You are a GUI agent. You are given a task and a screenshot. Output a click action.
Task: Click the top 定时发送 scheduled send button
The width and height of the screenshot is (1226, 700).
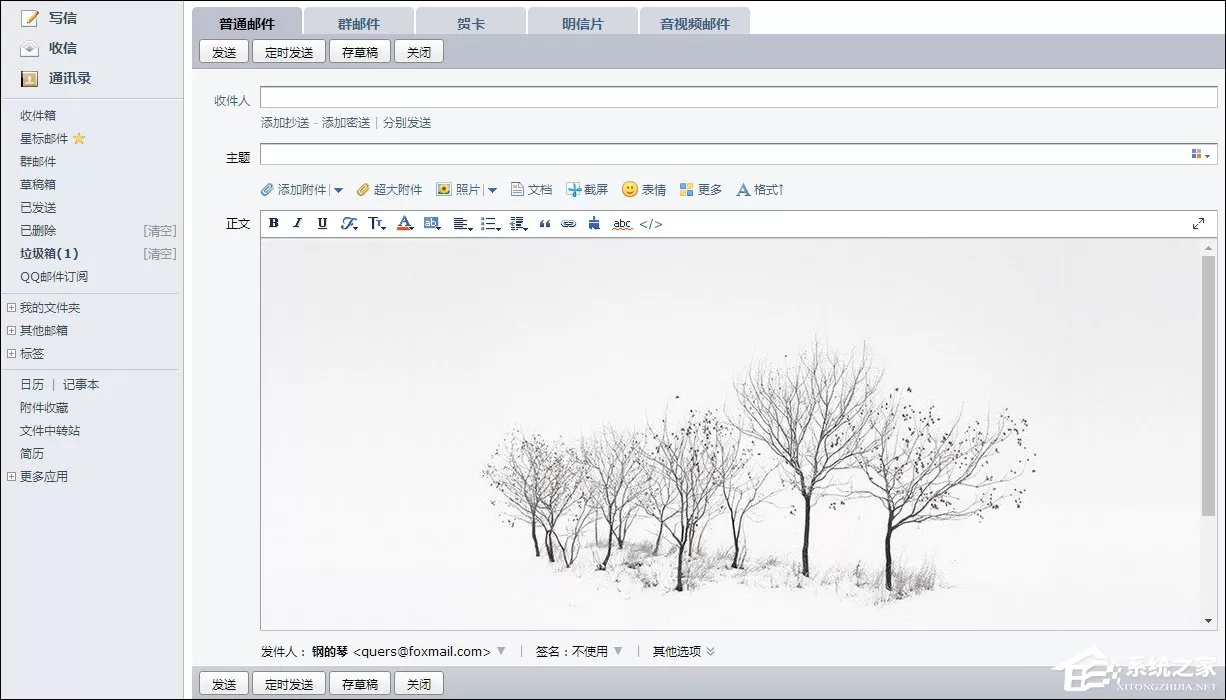coord(289,52)
